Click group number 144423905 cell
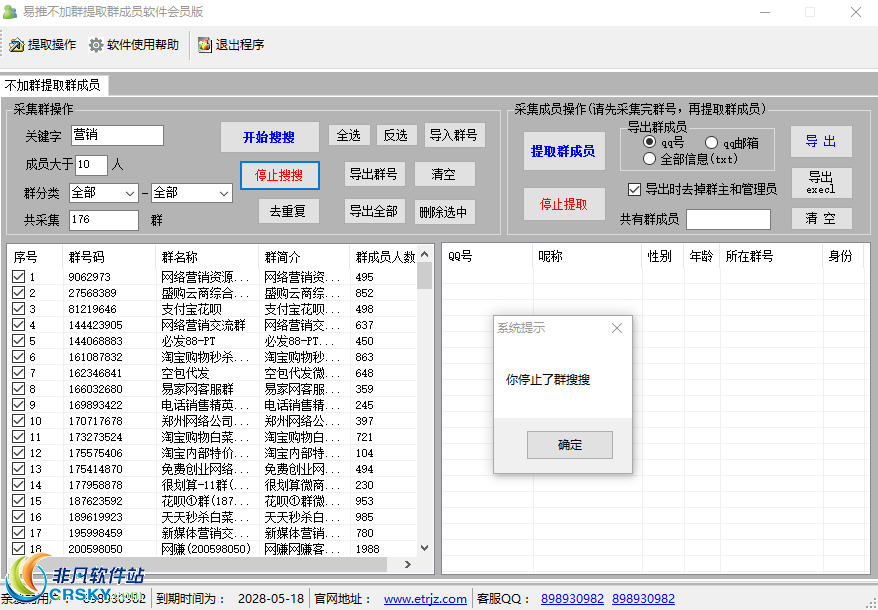 (x=95, y=325)
